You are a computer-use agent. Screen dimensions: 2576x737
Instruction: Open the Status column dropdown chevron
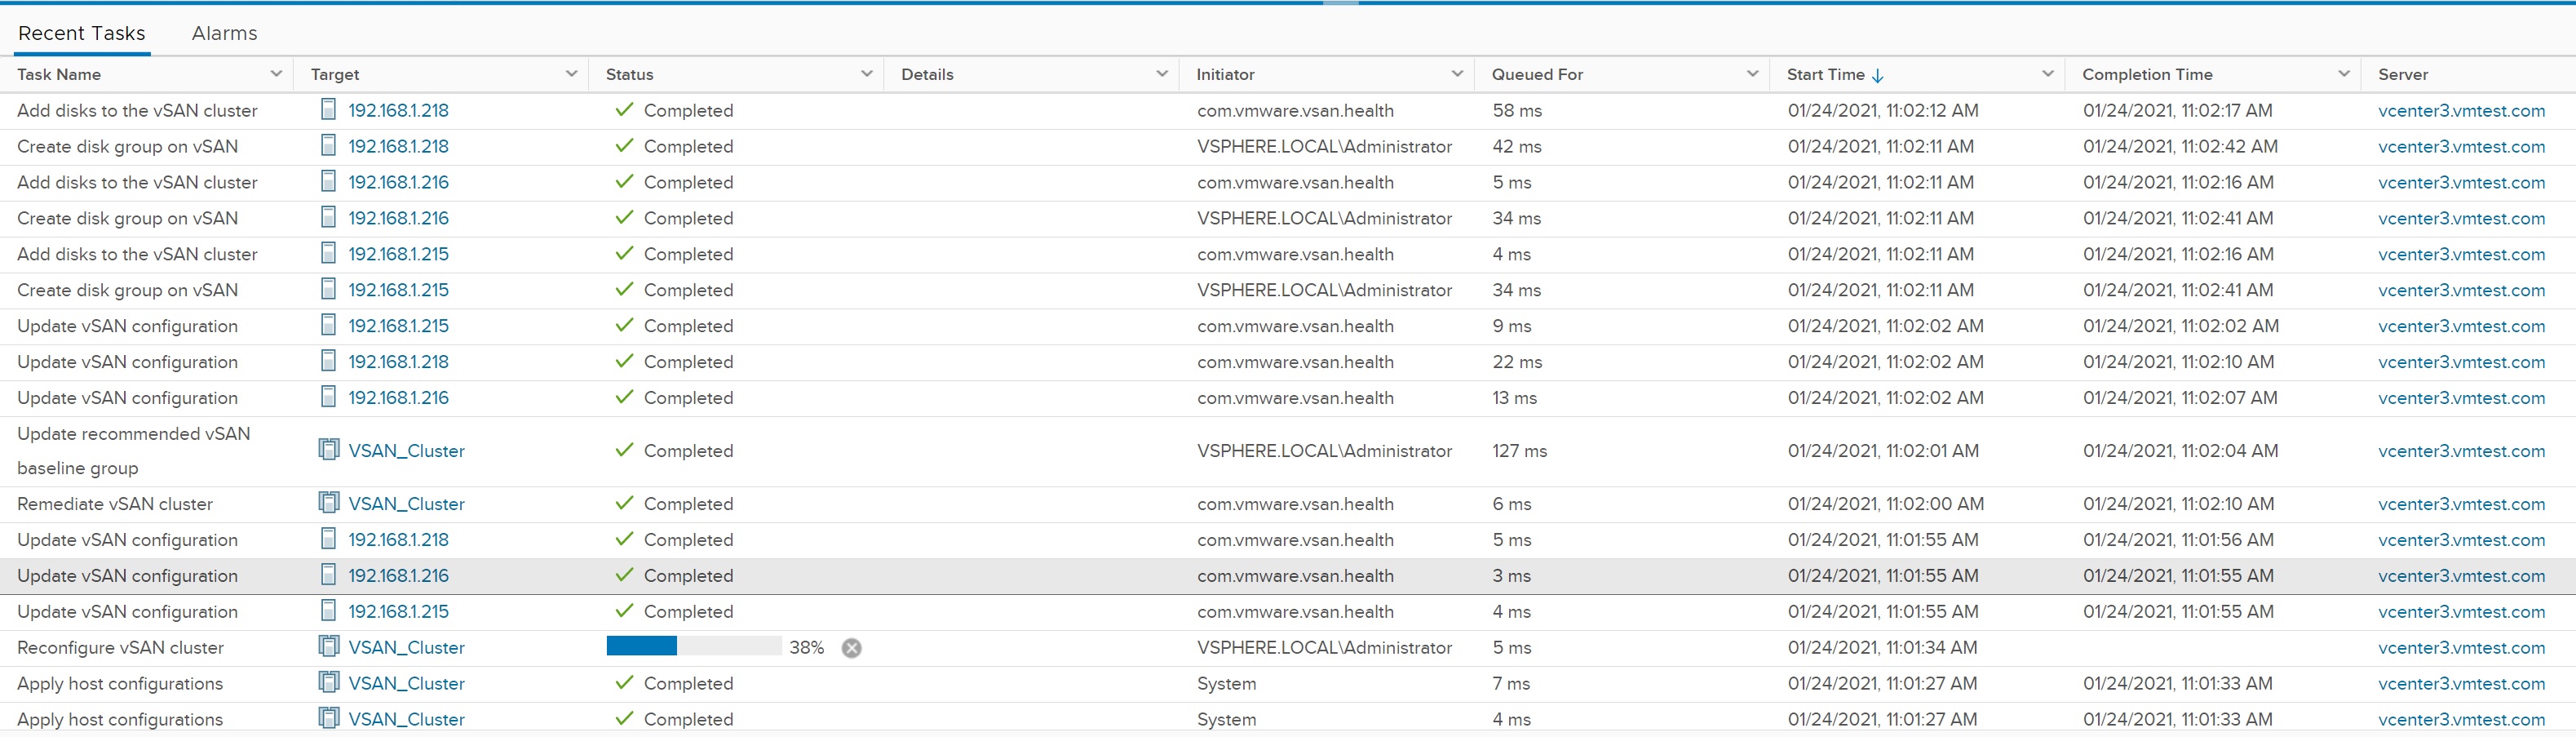[x=866, y=74]
